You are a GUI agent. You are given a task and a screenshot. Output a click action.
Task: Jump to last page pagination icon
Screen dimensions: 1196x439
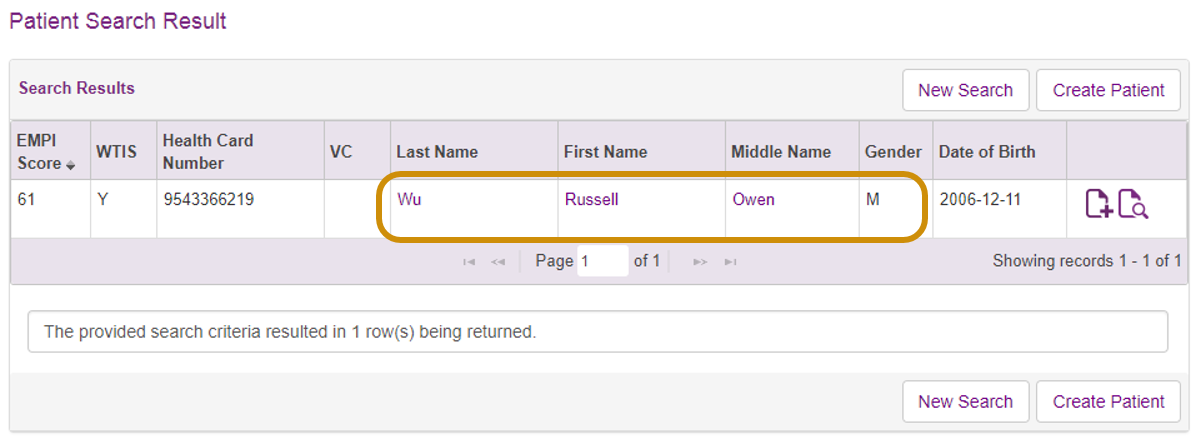point(730,262)
